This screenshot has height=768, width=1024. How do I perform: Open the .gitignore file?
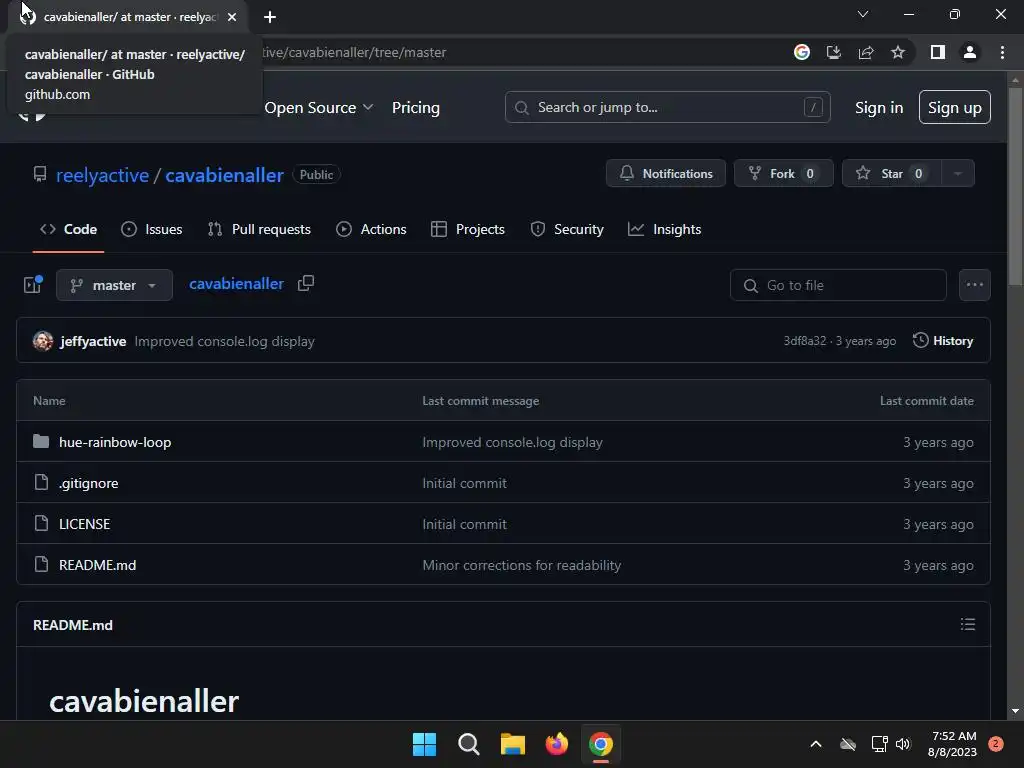[x=88, y=483]
